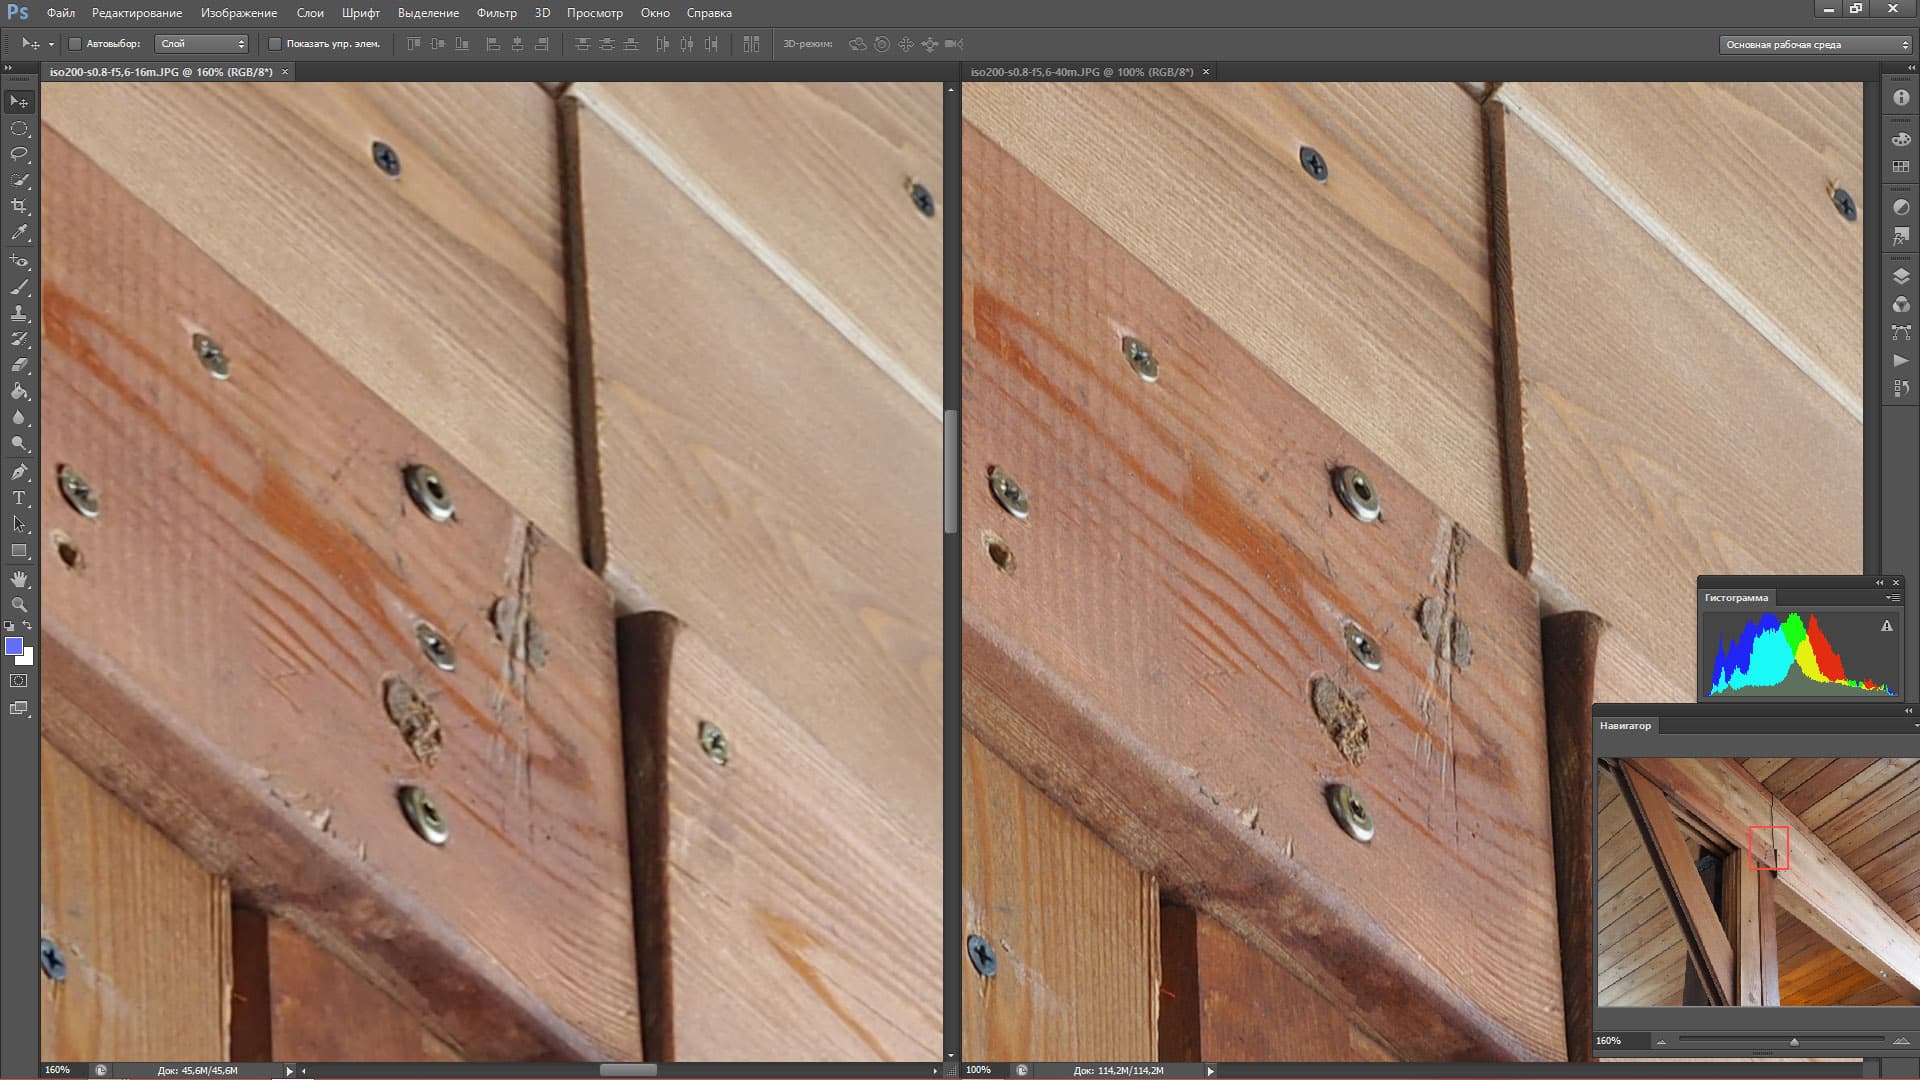
Task: Toggle Quick Mask mode icon
Action: (19, 681)
